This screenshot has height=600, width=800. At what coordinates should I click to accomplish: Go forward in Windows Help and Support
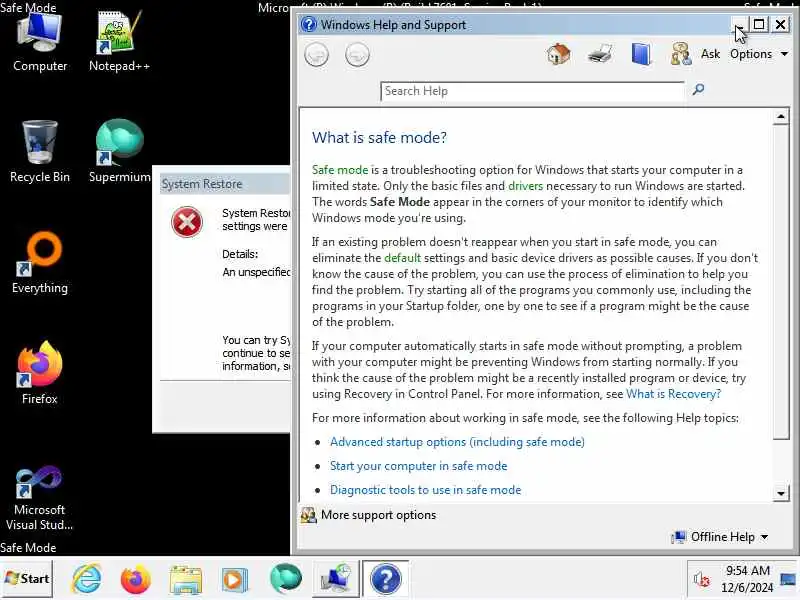[x=357, y=55]
